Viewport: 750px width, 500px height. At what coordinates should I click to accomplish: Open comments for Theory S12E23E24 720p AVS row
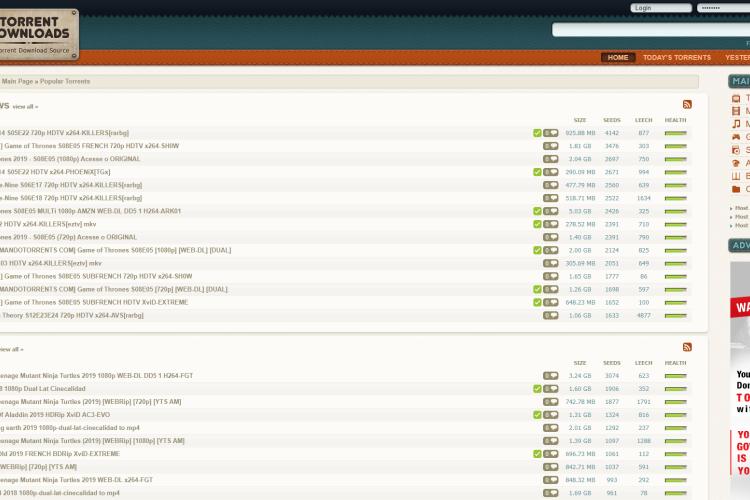click(551, 315)
